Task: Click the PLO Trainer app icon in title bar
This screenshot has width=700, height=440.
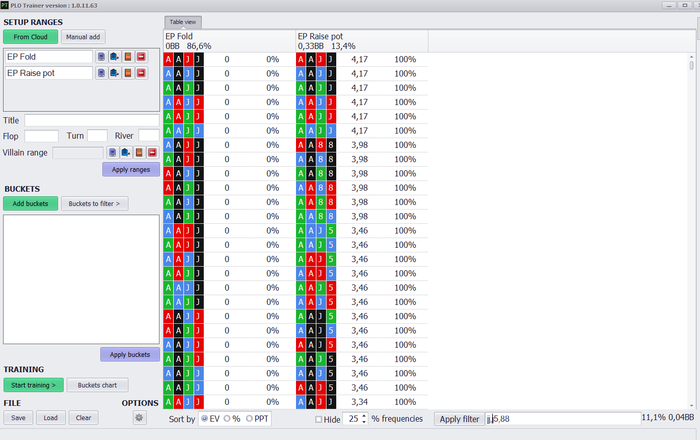Action: tap(4, 5)
